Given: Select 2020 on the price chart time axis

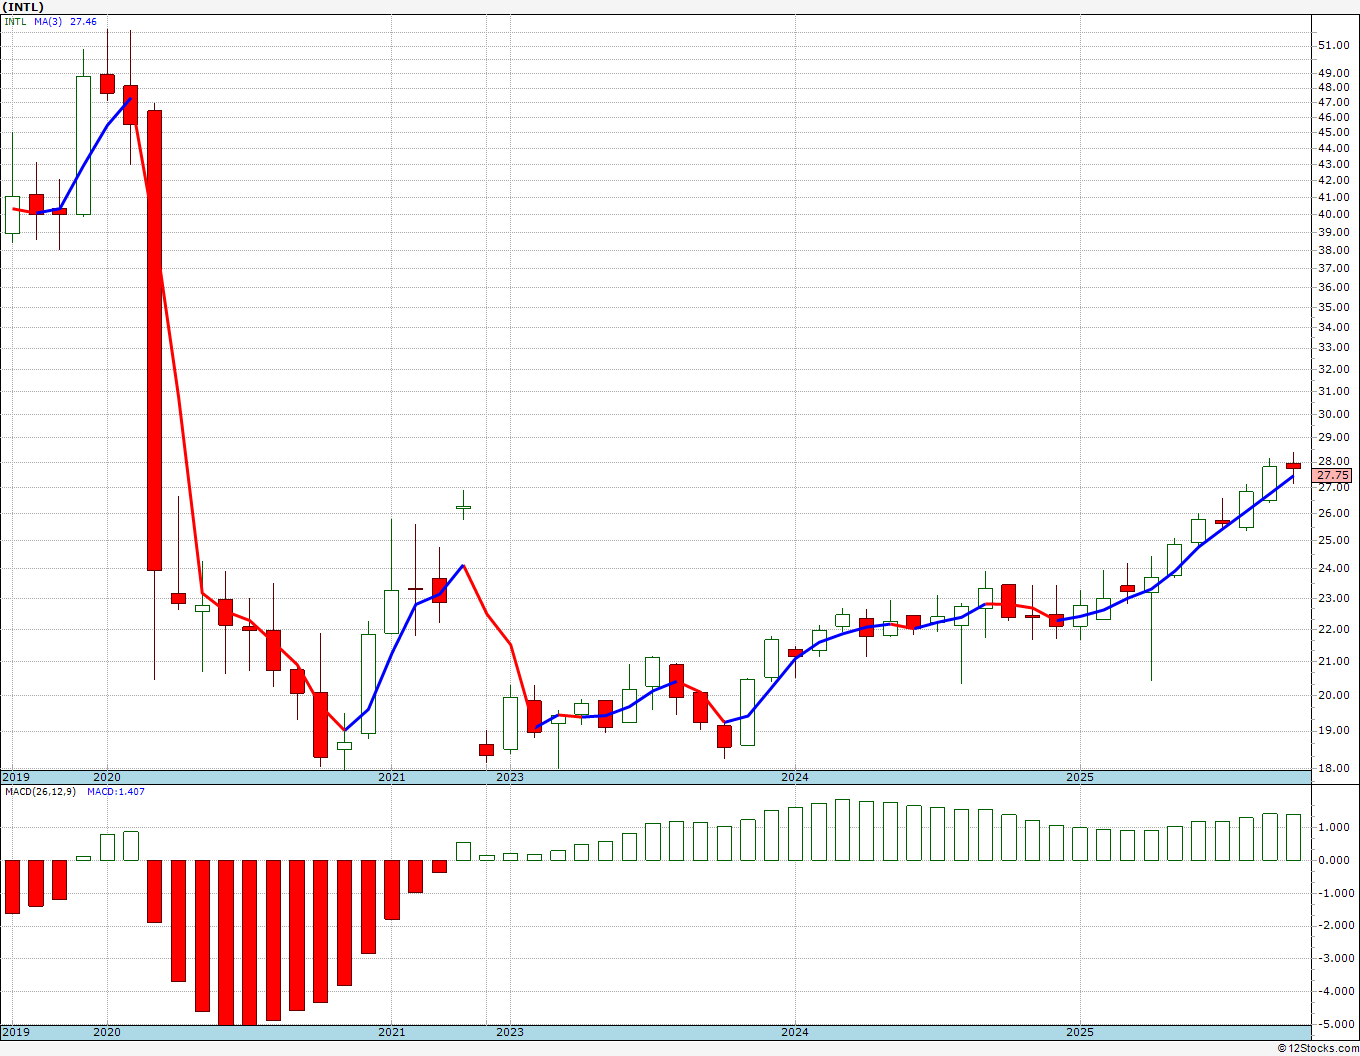Looking at the screenshot, I should tap(107, 777).
